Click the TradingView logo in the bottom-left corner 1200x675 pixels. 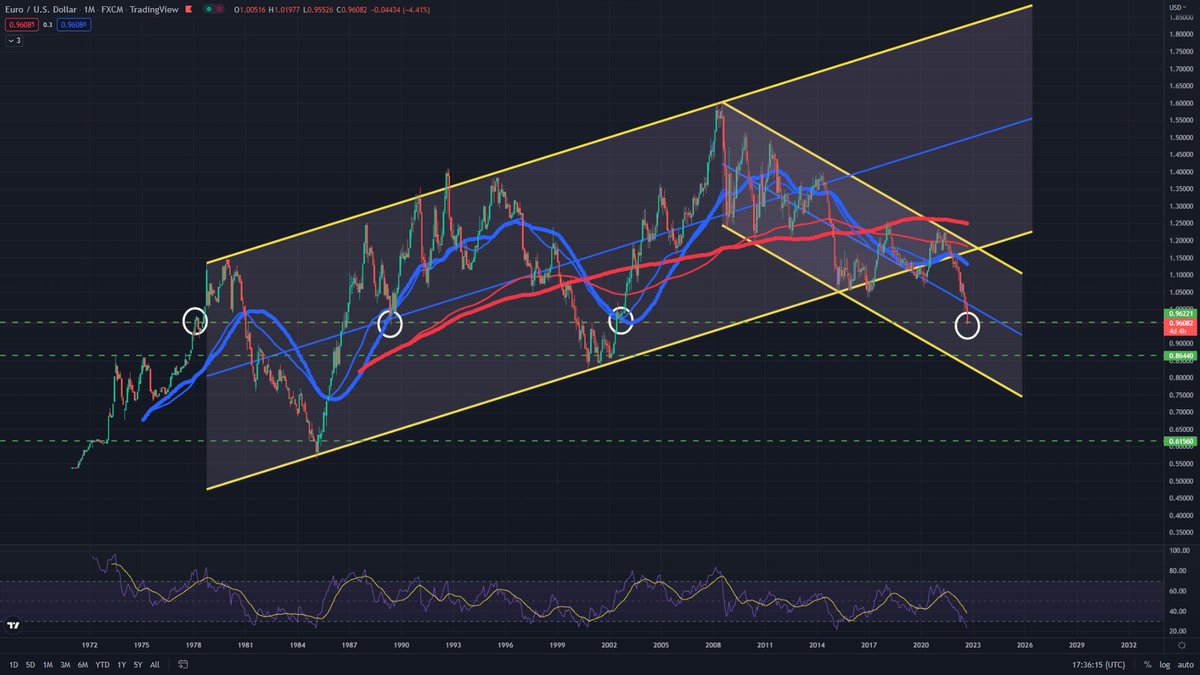12,626
